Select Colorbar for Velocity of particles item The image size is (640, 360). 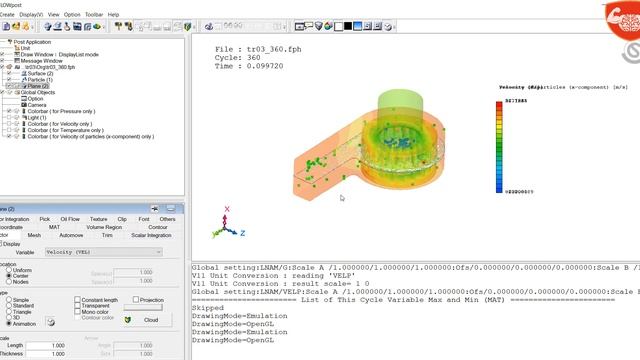tap(91, 136)
